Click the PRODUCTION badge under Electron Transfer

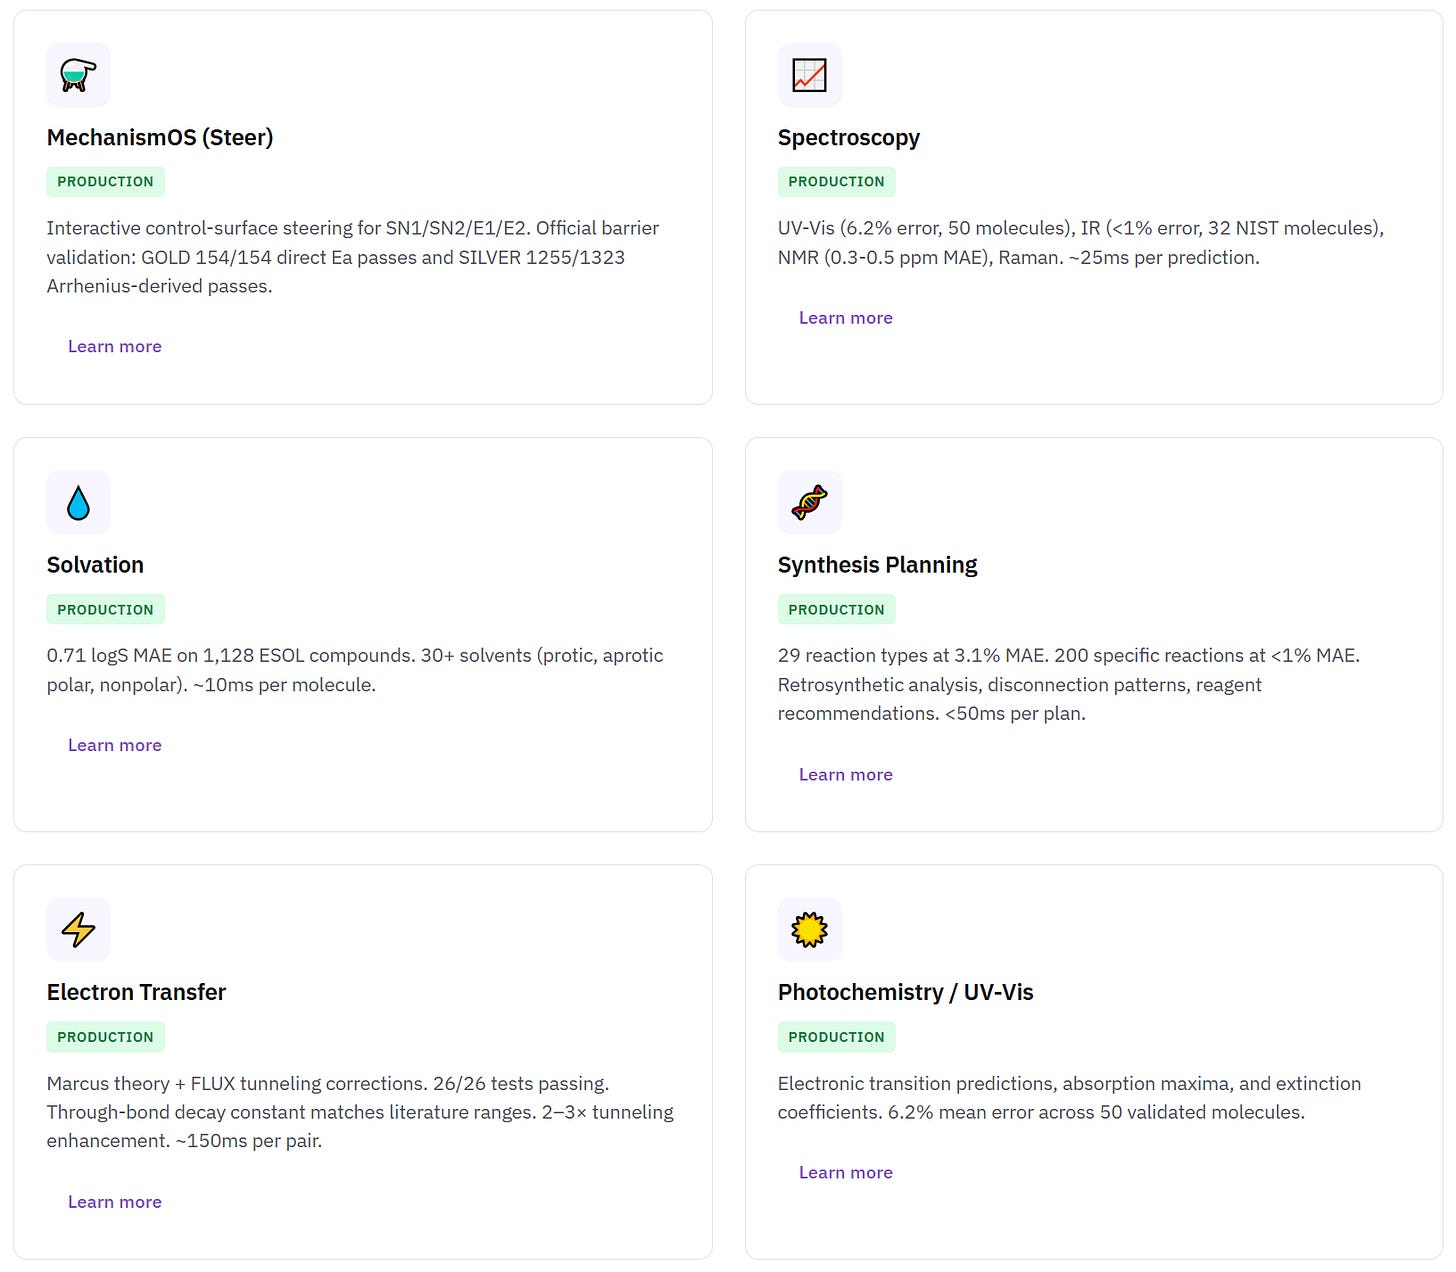[105, 1037]
